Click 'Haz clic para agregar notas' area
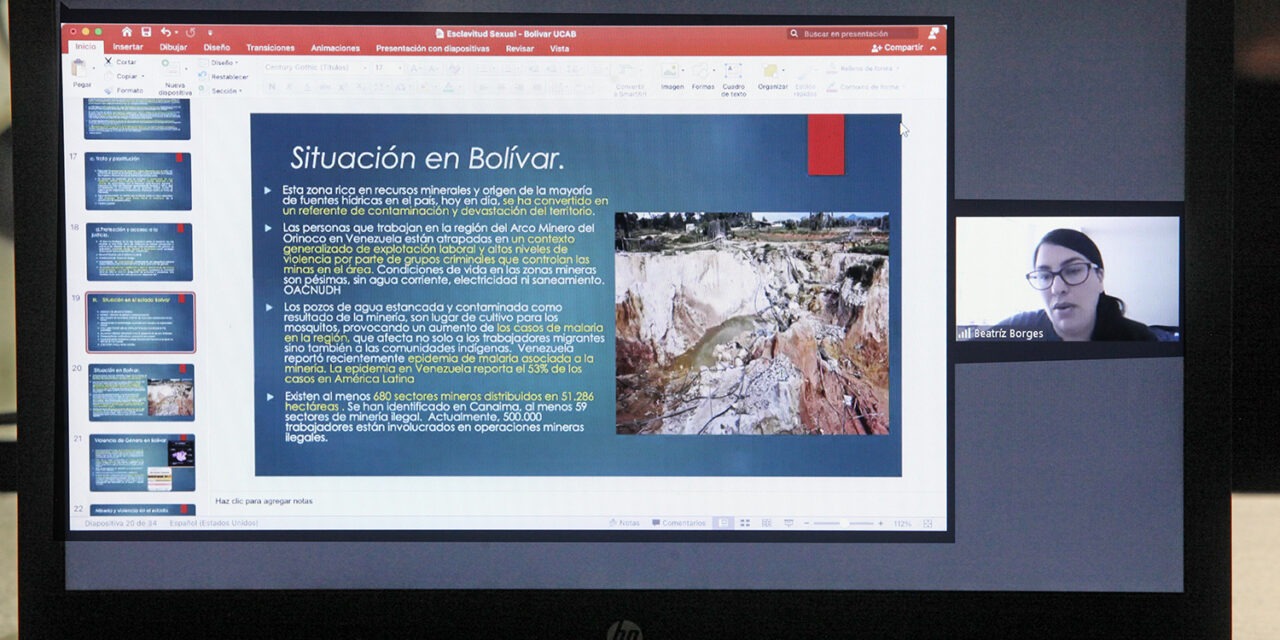 (264, 500)
